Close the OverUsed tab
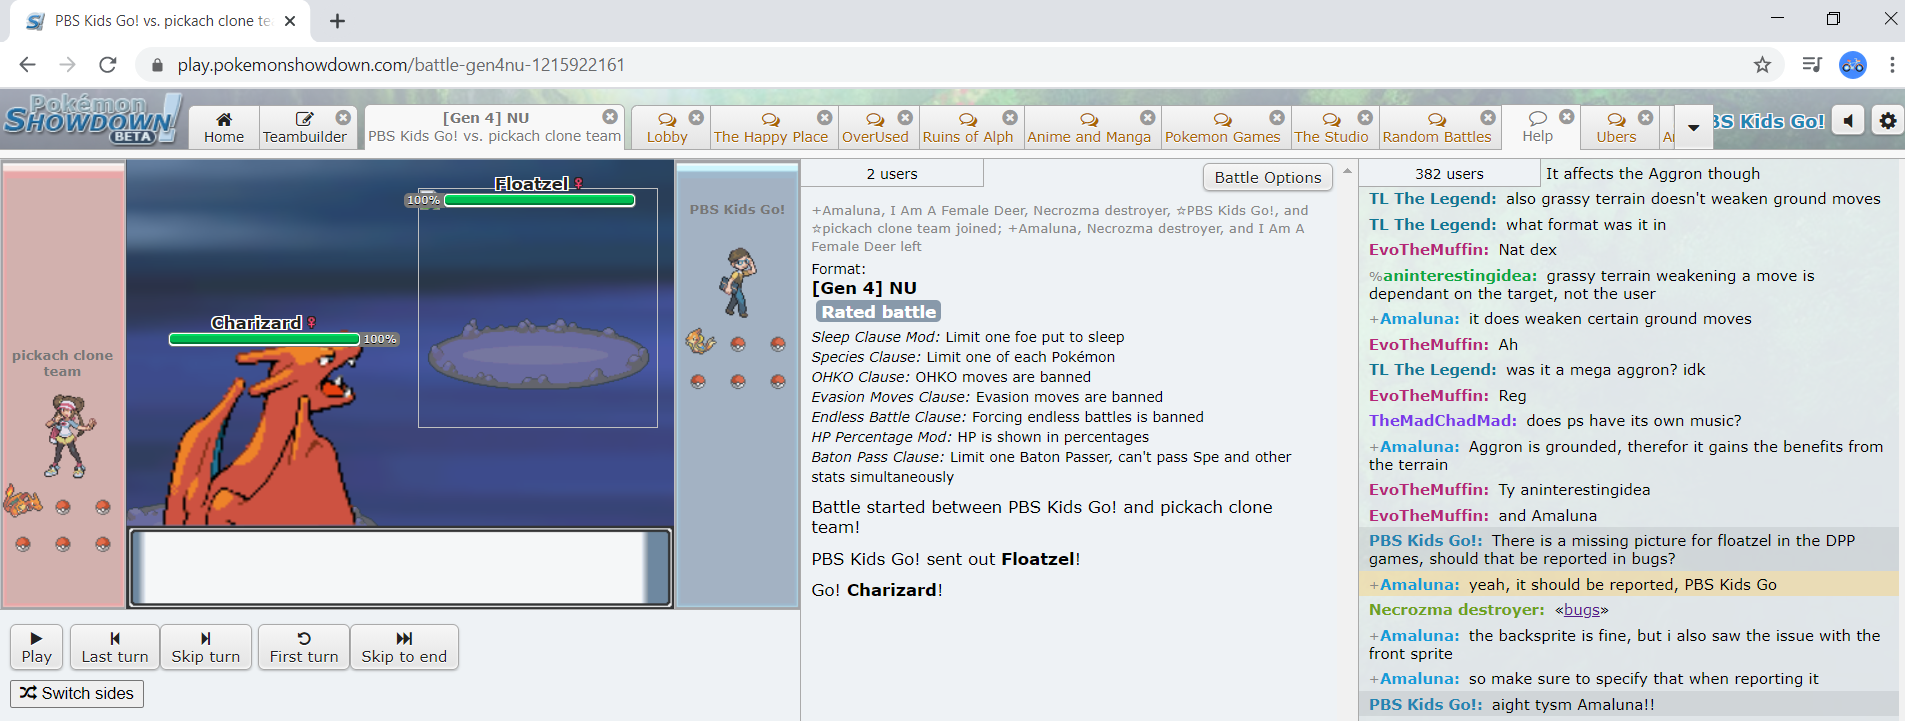 [905, 117]
